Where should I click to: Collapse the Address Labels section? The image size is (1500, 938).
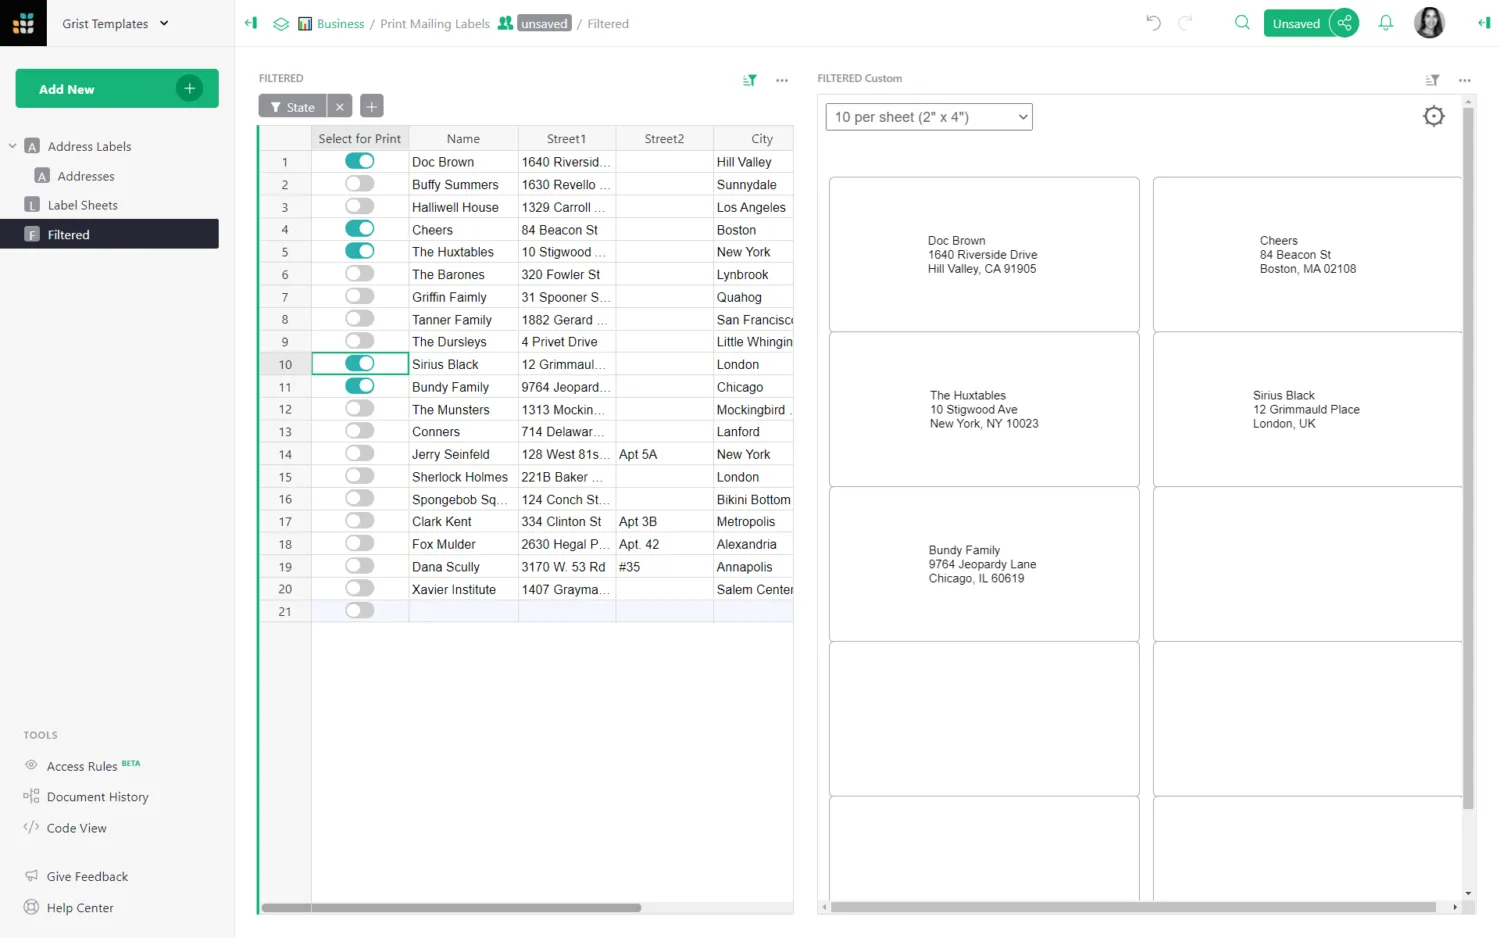13,145
